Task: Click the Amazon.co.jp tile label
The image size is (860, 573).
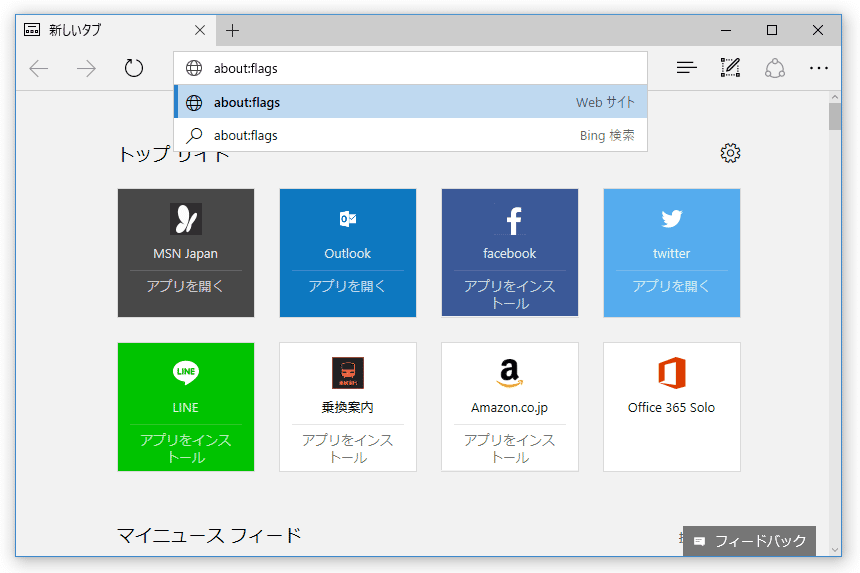Action: [510, 407]
